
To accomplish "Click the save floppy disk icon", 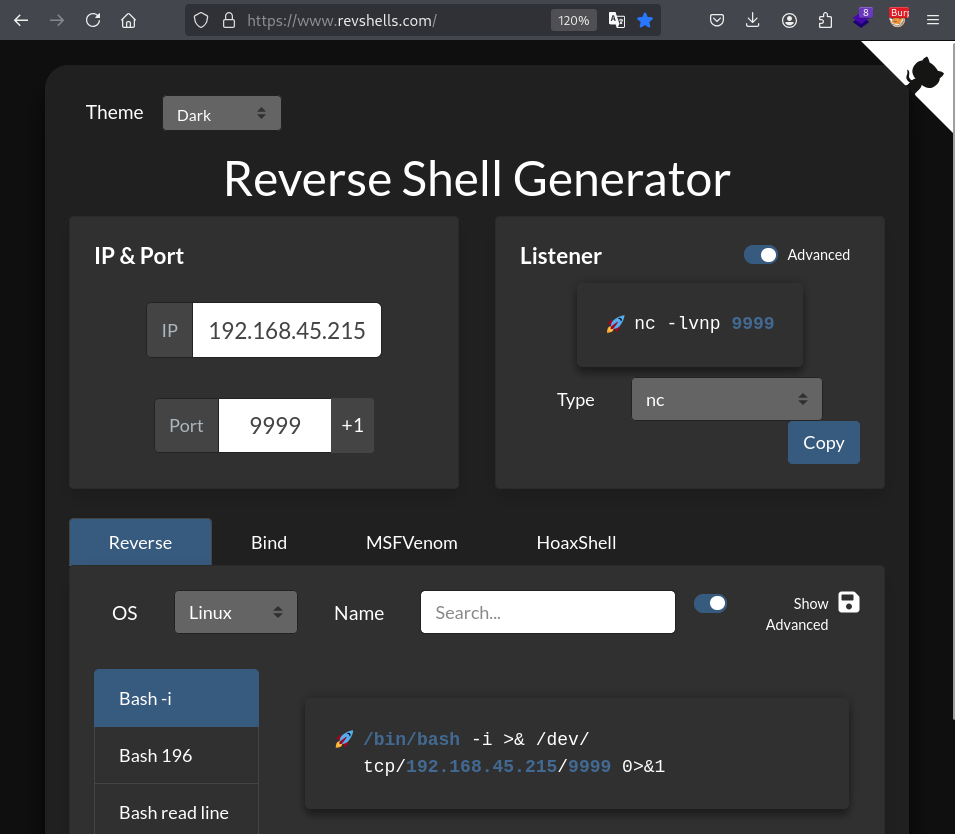I will (x=849, y=603).
